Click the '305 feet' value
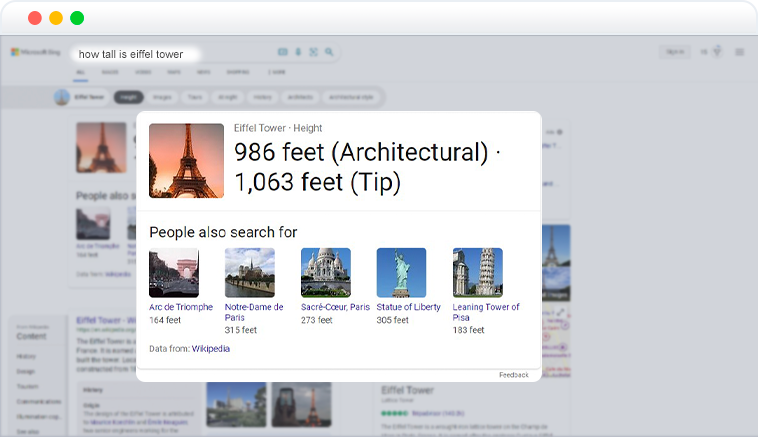The height and width of the screenshot is (437, 758). (x=393, y=320)
